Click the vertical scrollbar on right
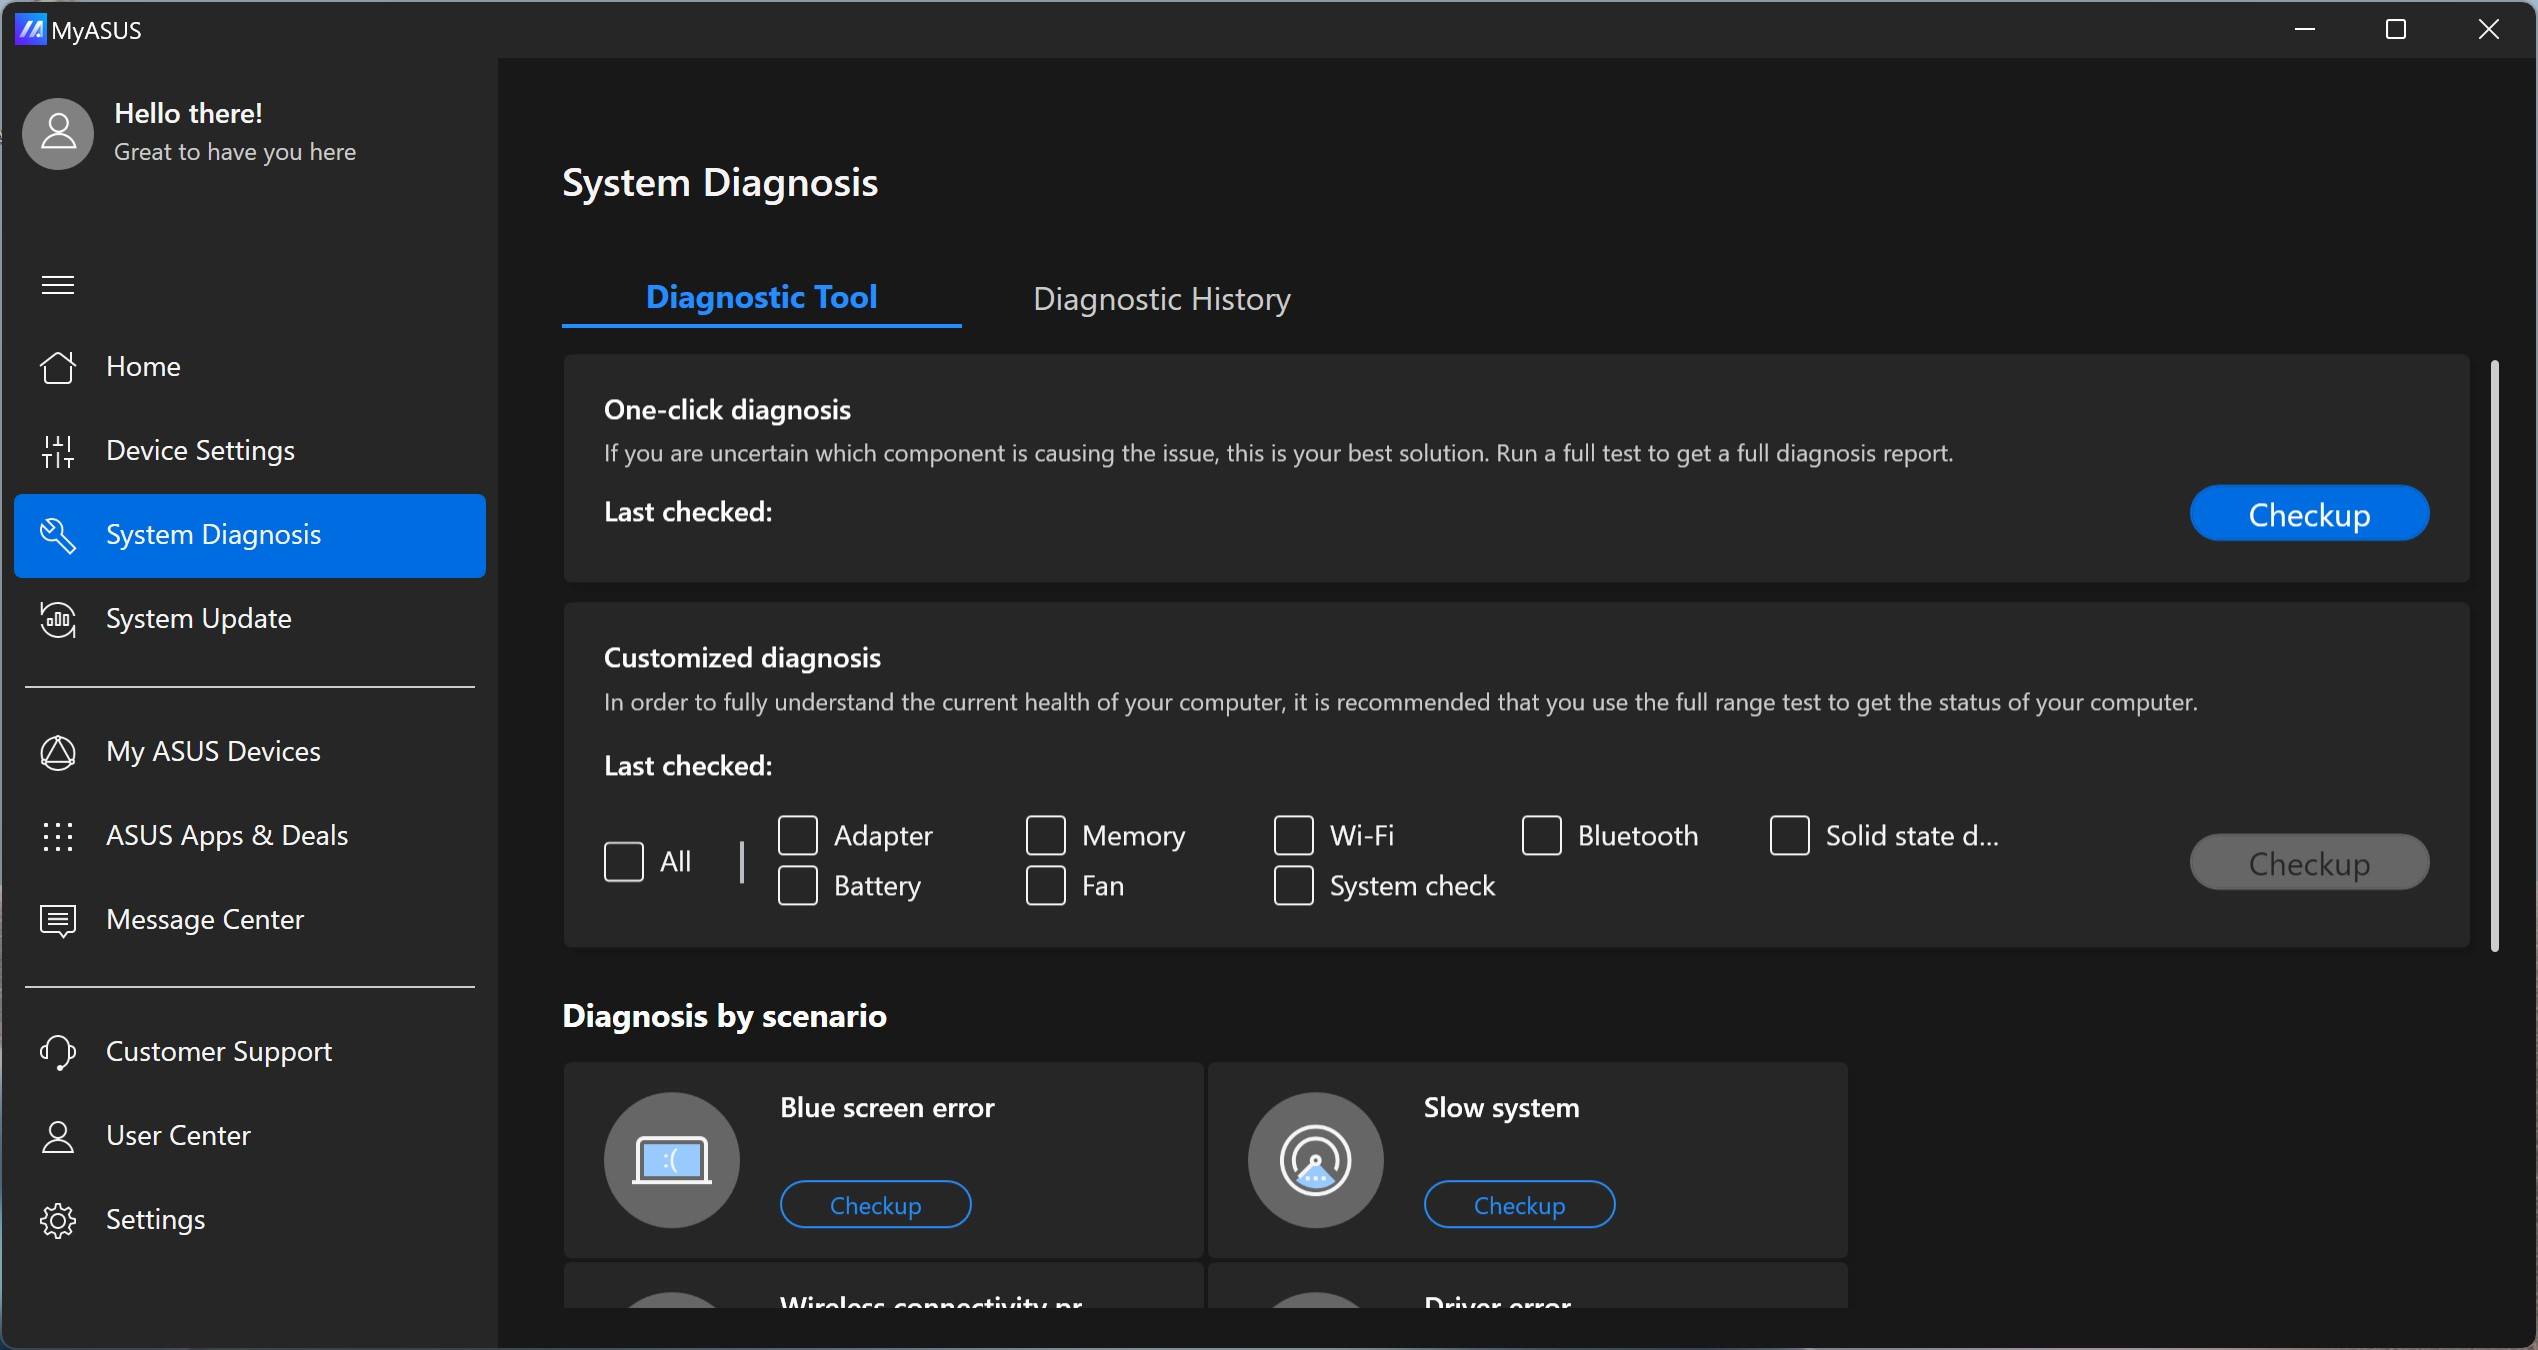 (2494, 655)
